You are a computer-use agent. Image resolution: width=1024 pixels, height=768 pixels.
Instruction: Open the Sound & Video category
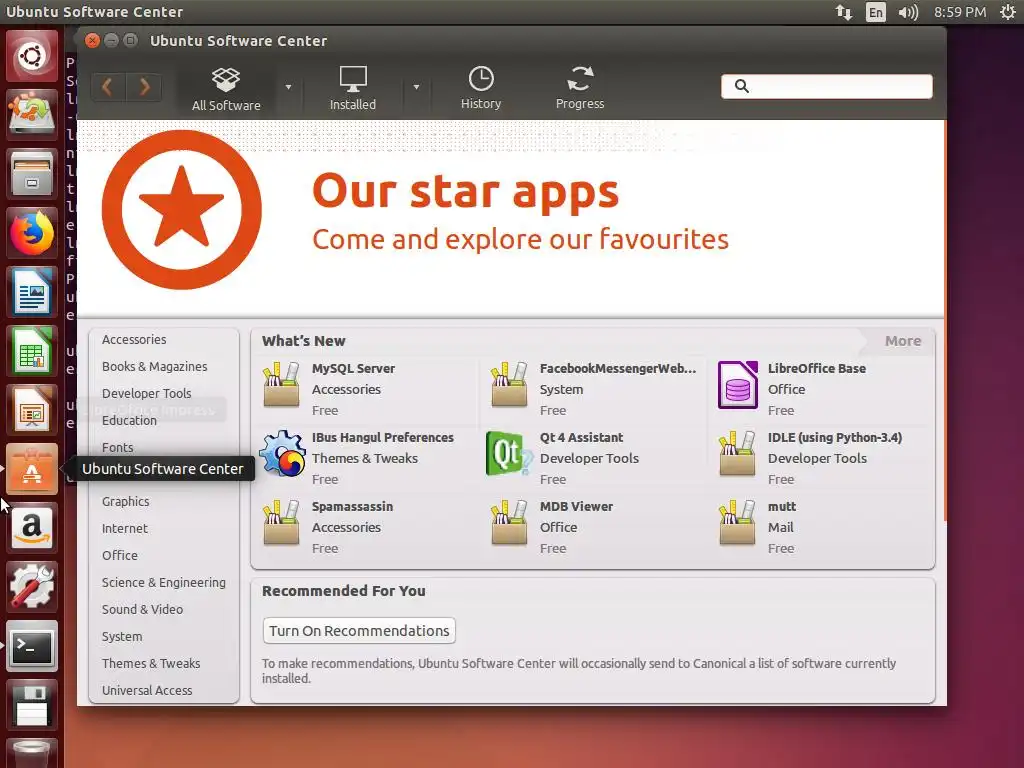pyautogui.click(x=142, y=609)
